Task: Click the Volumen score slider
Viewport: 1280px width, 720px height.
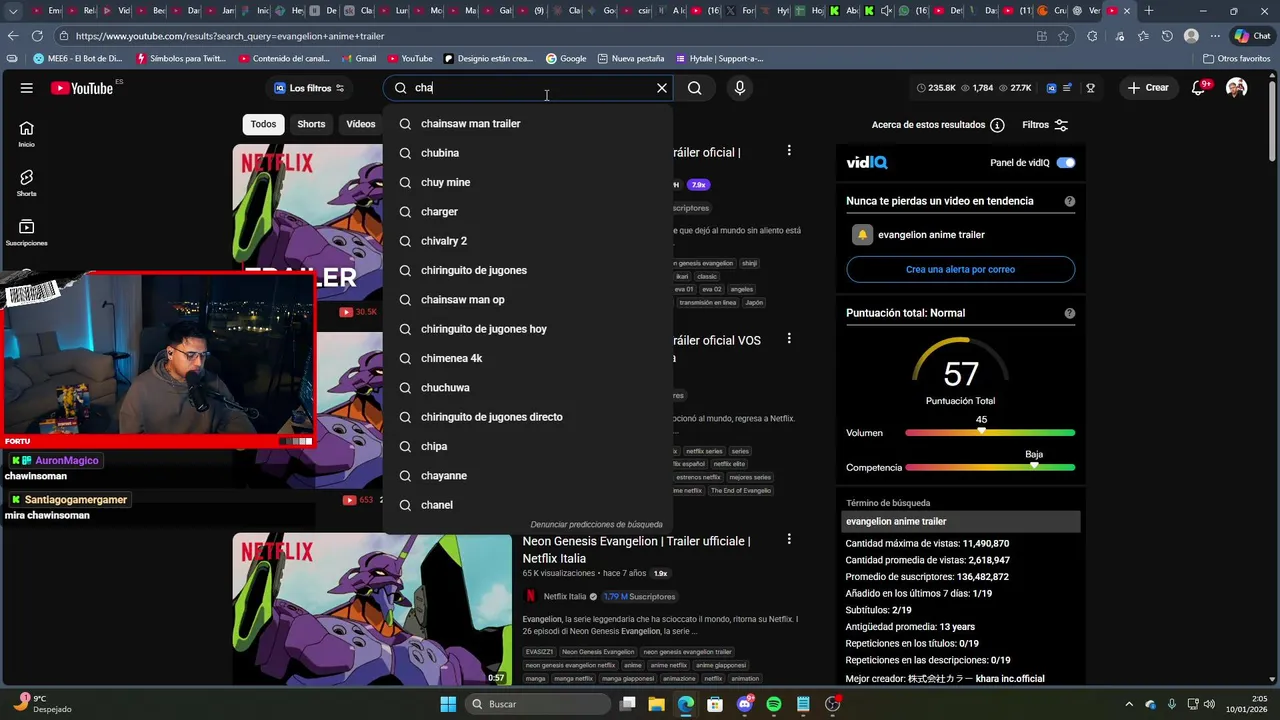Action: click(990, 433)
